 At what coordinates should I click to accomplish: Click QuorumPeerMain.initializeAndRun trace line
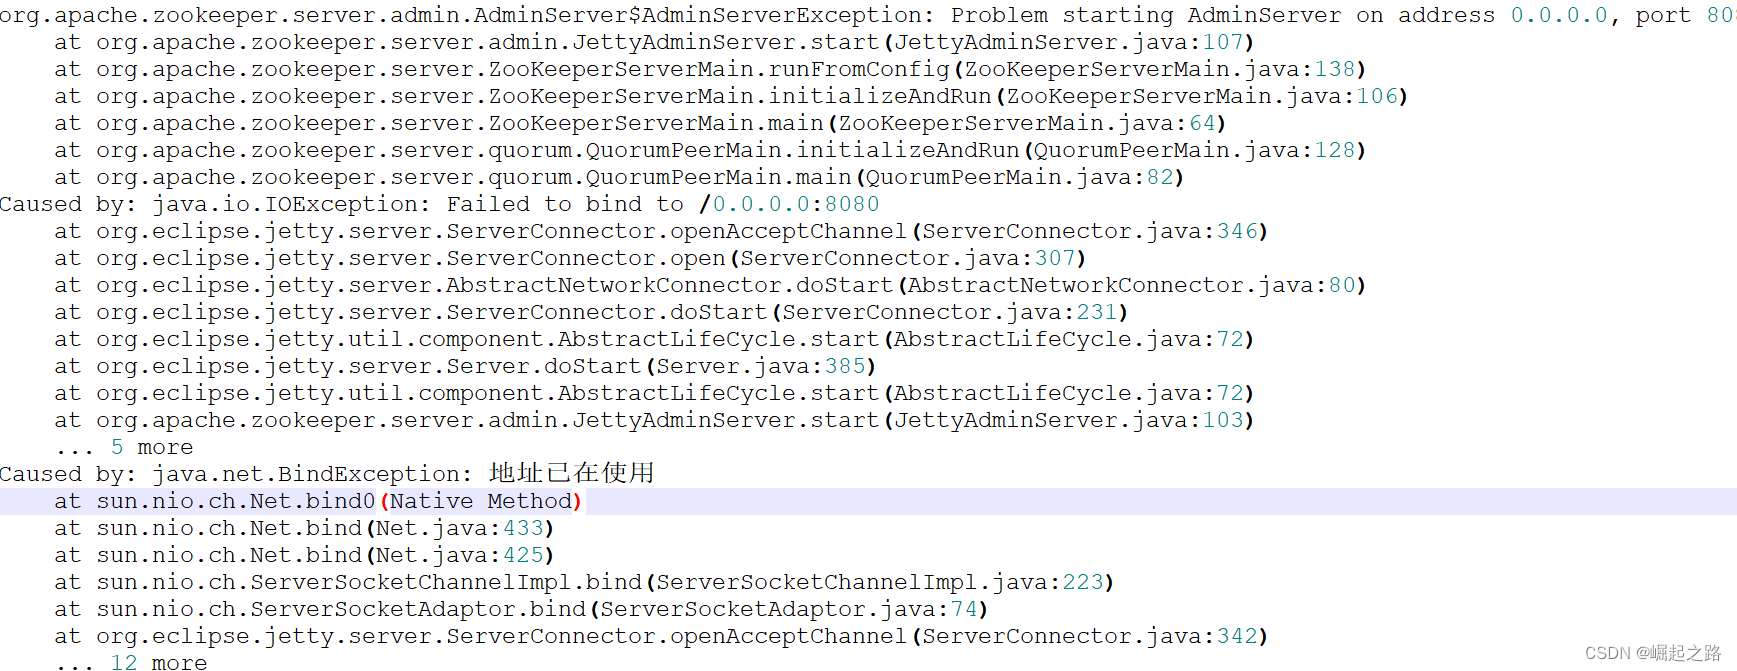(710, 150)
